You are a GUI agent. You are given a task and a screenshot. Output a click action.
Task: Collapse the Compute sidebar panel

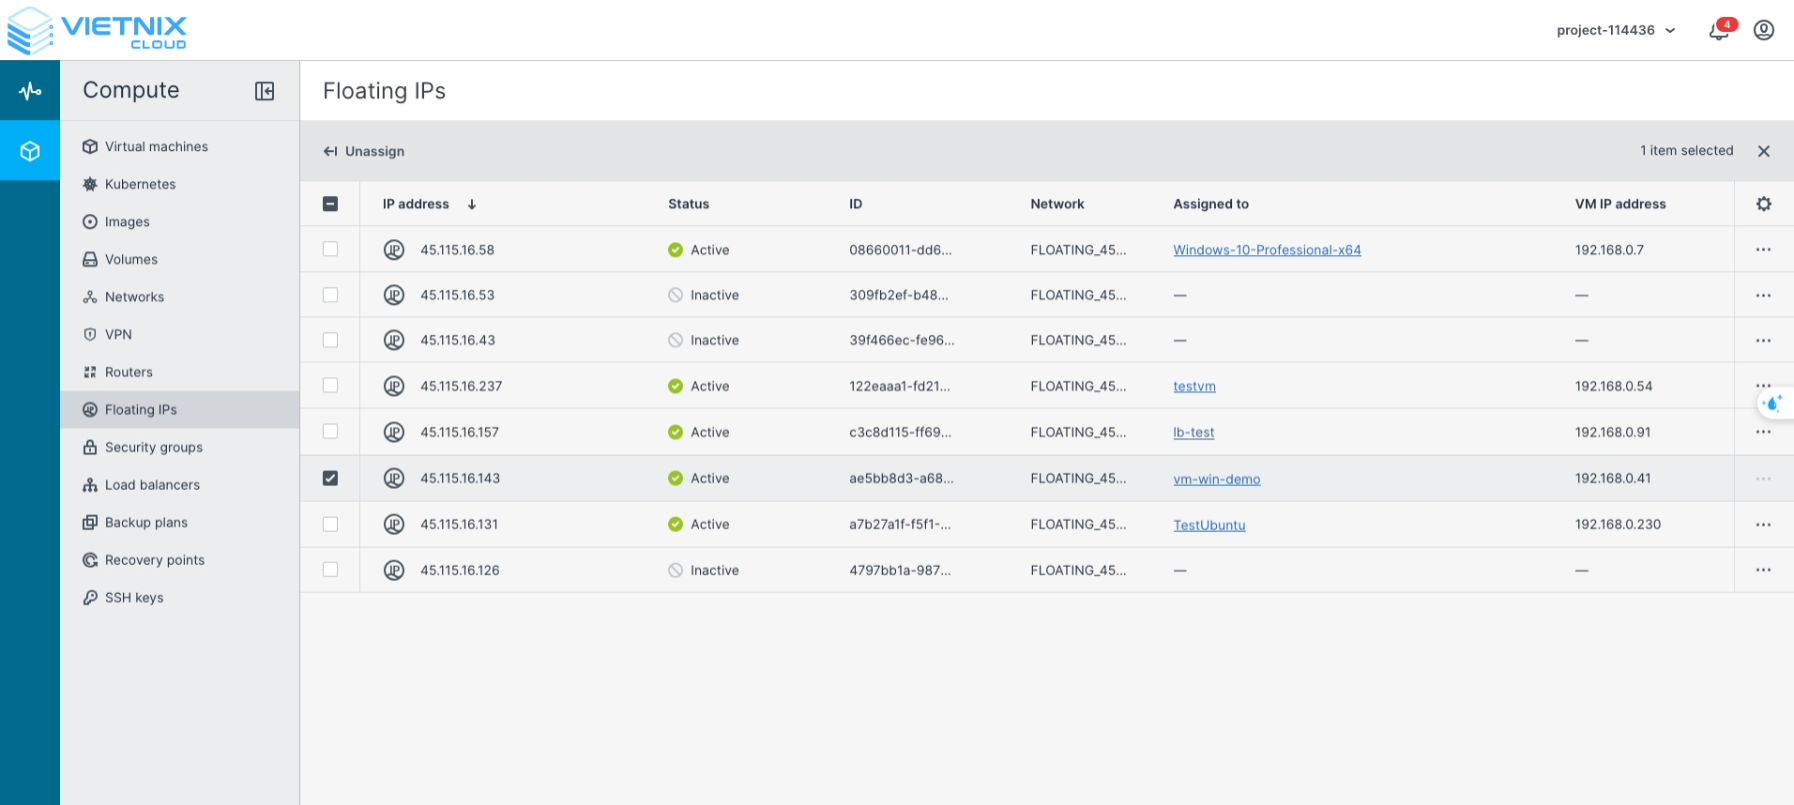[x=264, y=91]
